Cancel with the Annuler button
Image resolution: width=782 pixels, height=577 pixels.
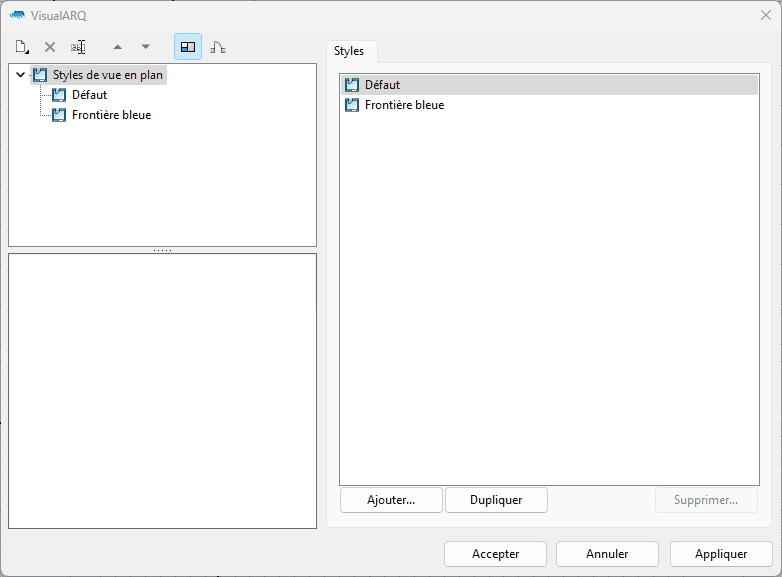coord(607,554)
